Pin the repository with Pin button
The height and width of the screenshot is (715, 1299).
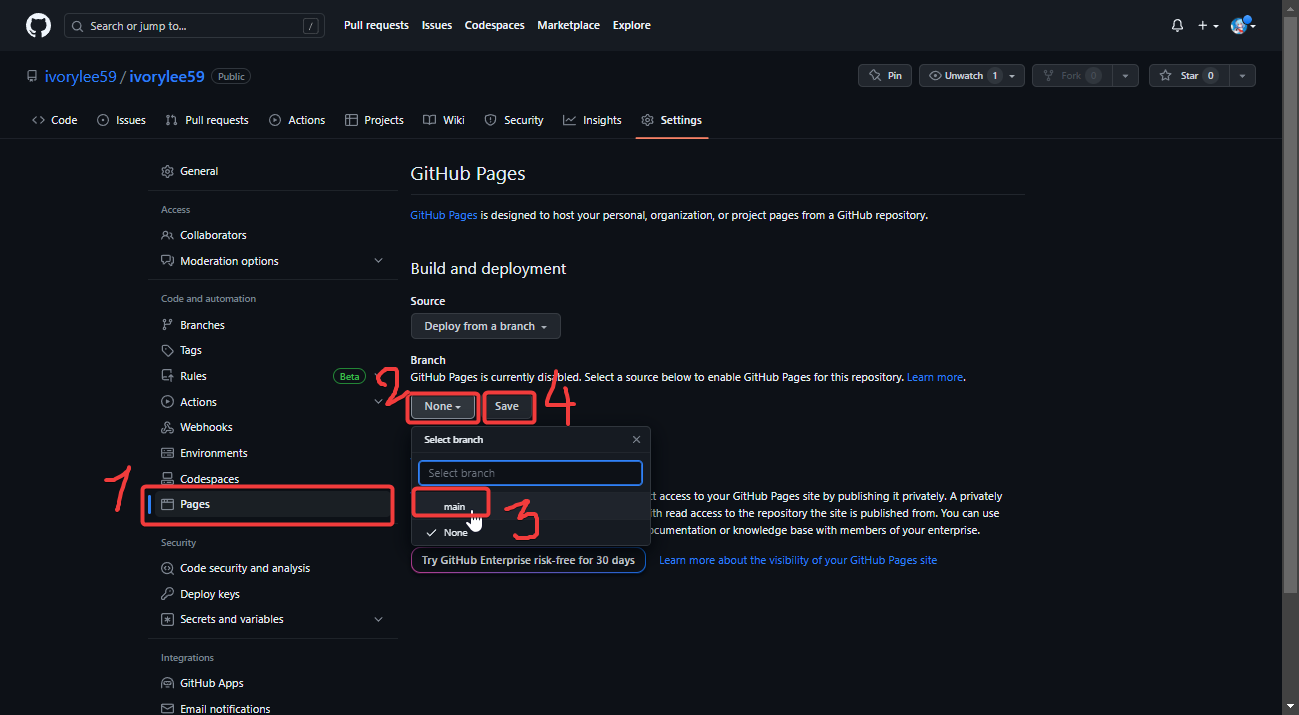[885, 76]
